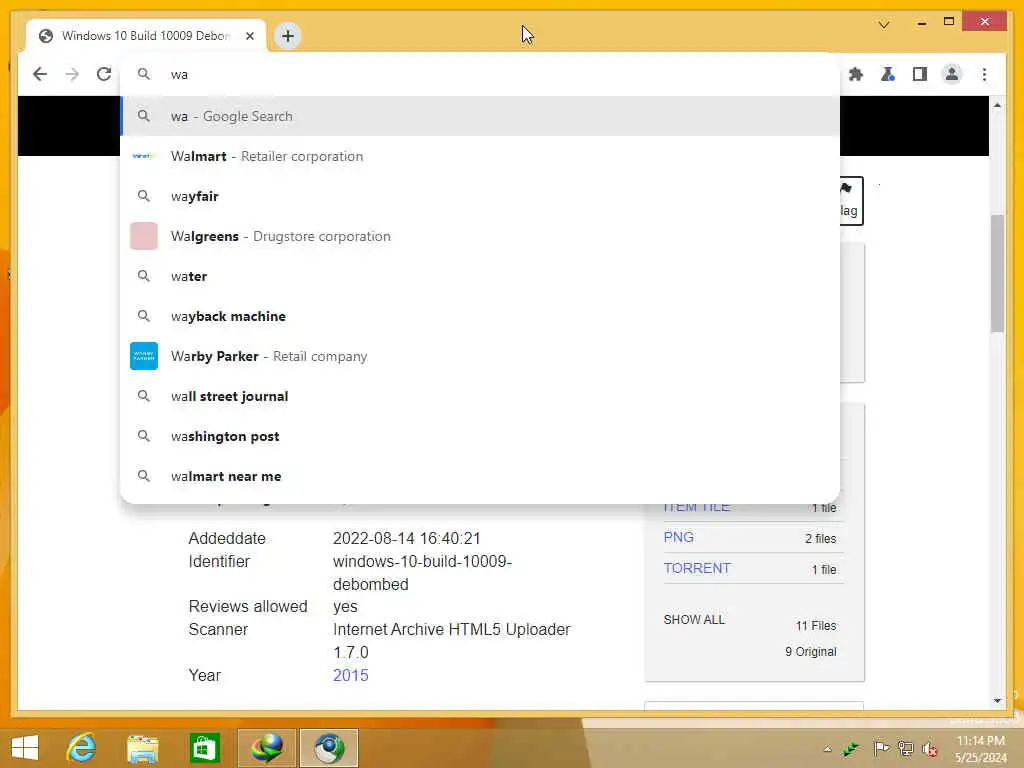Open the Extensions puzzle-piece icon
This screenshot has height=768, width=1024.
tap(856, 74)
